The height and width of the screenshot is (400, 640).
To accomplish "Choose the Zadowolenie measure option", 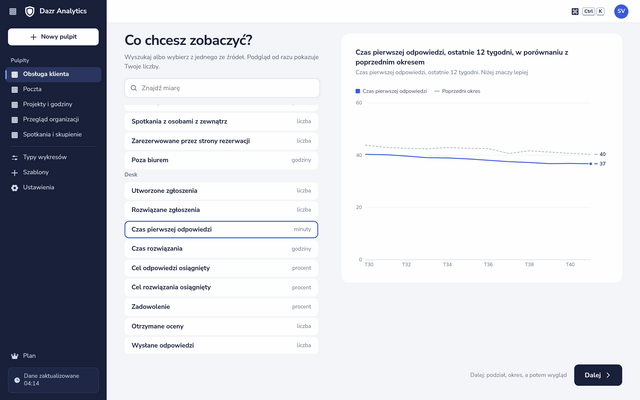I will point(221,307).
